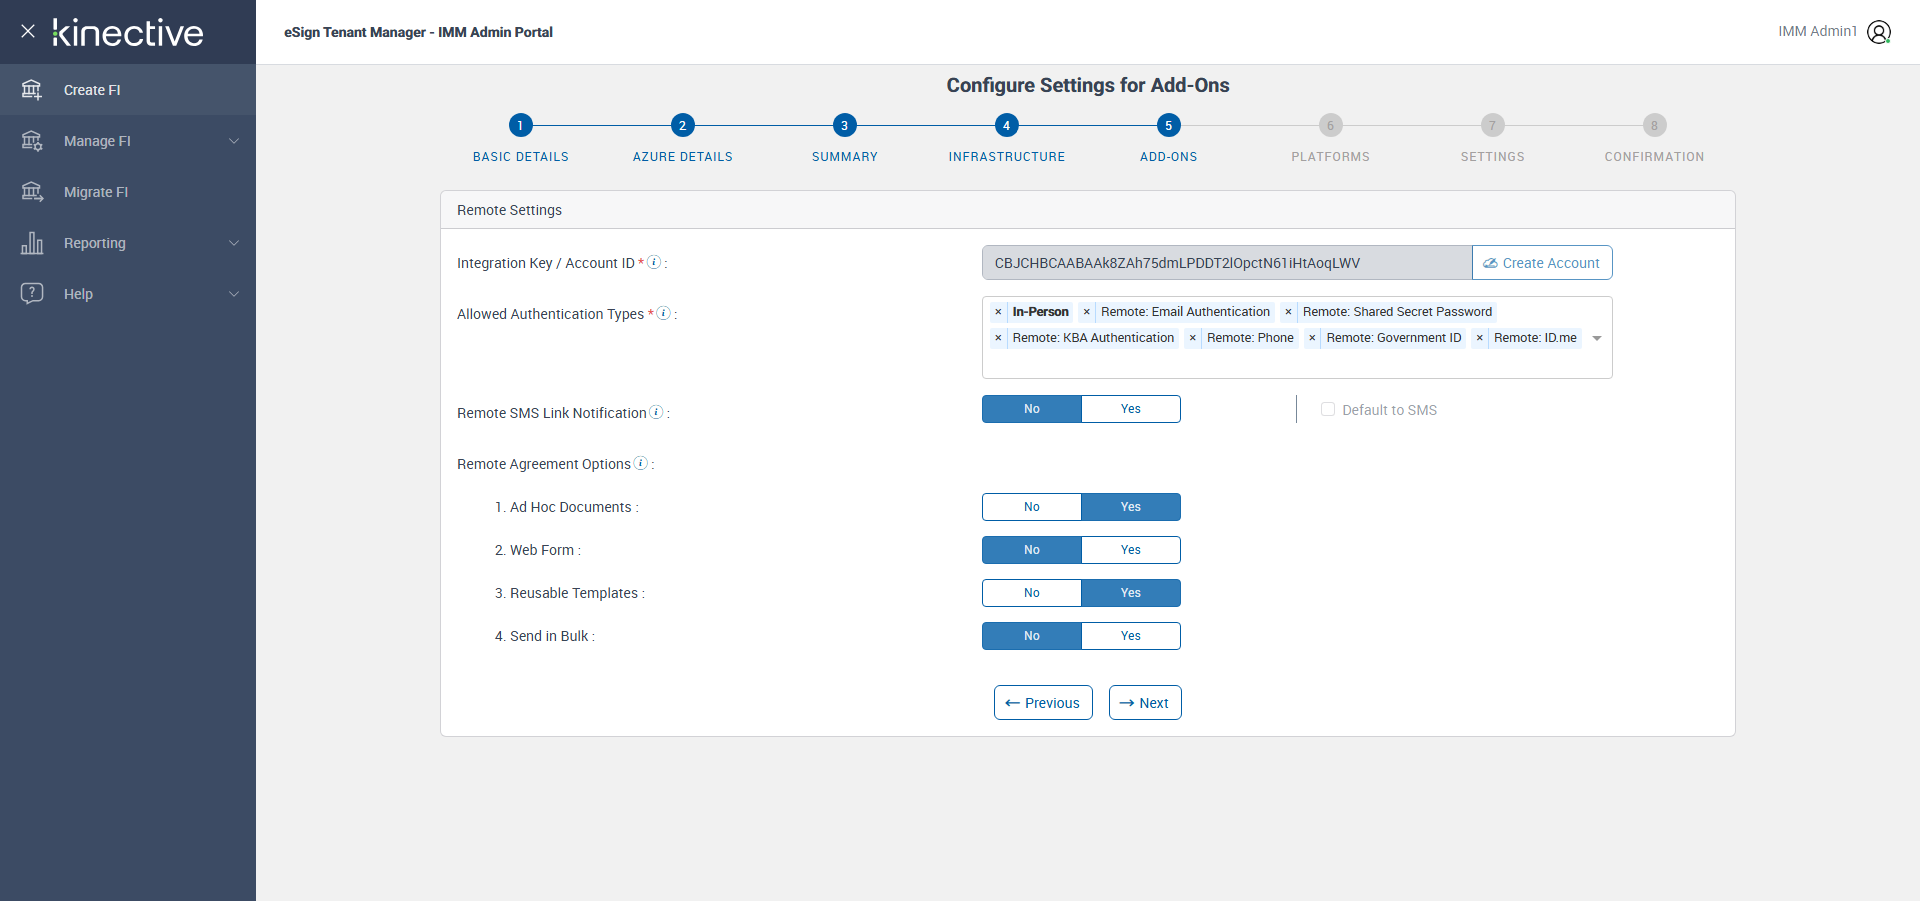Click the Reporting bar-chart icon
Screen dimensions: 1920x901
32,243
